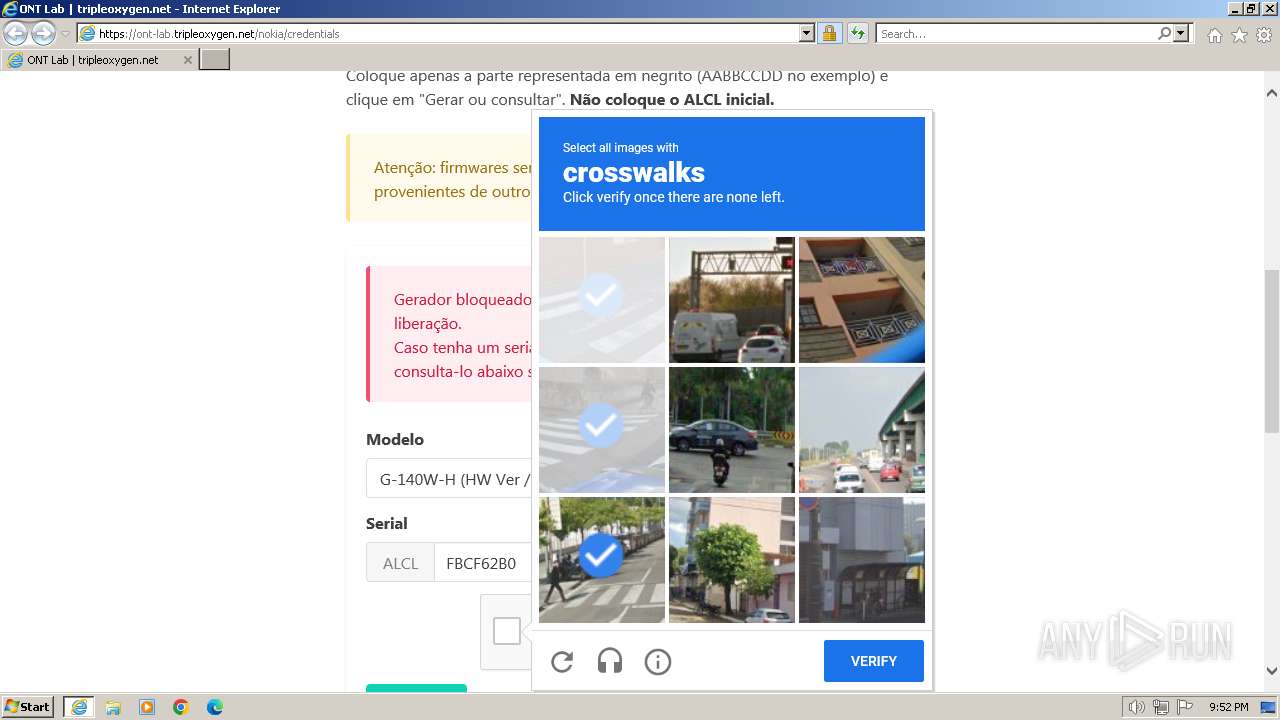The width and height of the screenshot is (1280, 720).
Task: Click the ALCL serial prefix label
Action: [x=400, y=563]
